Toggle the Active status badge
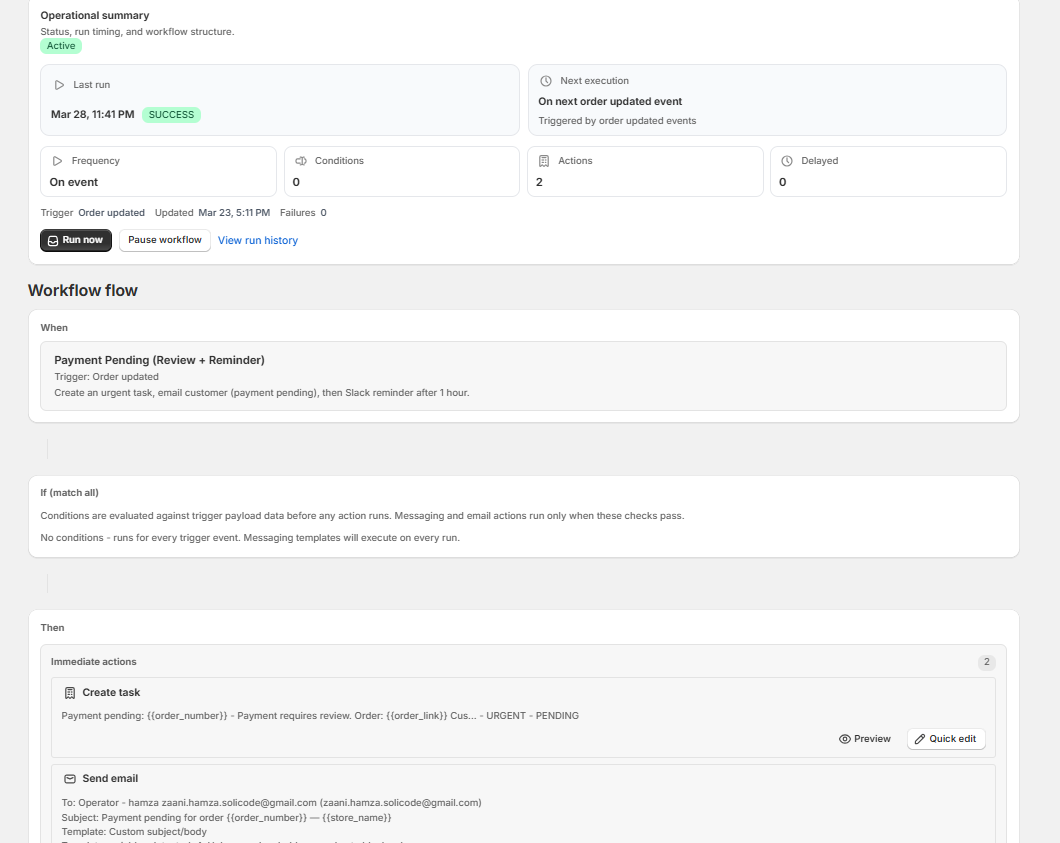 point(60,46)
